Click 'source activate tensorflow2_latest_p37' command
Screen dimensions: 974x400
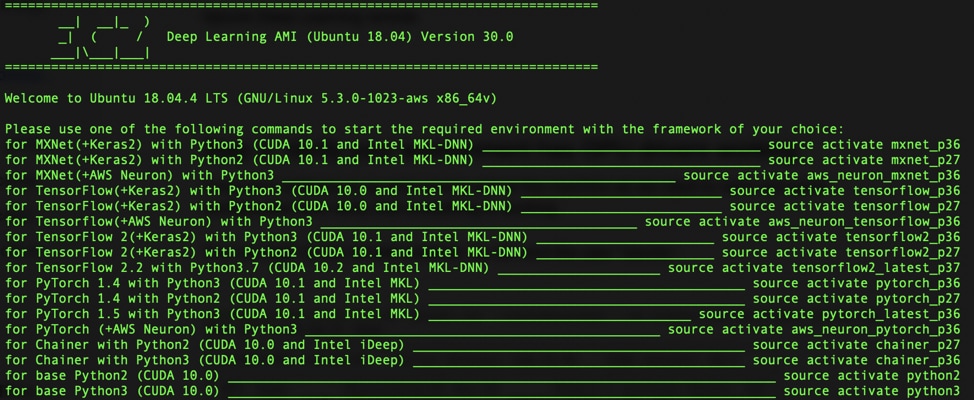814,268
